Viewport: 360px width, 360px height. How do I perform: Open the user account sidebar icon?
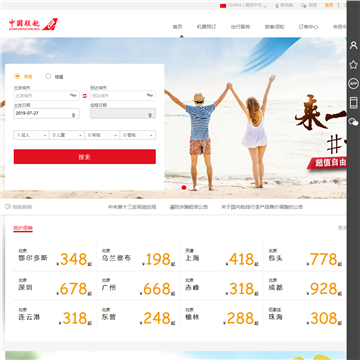click(353, 45)
